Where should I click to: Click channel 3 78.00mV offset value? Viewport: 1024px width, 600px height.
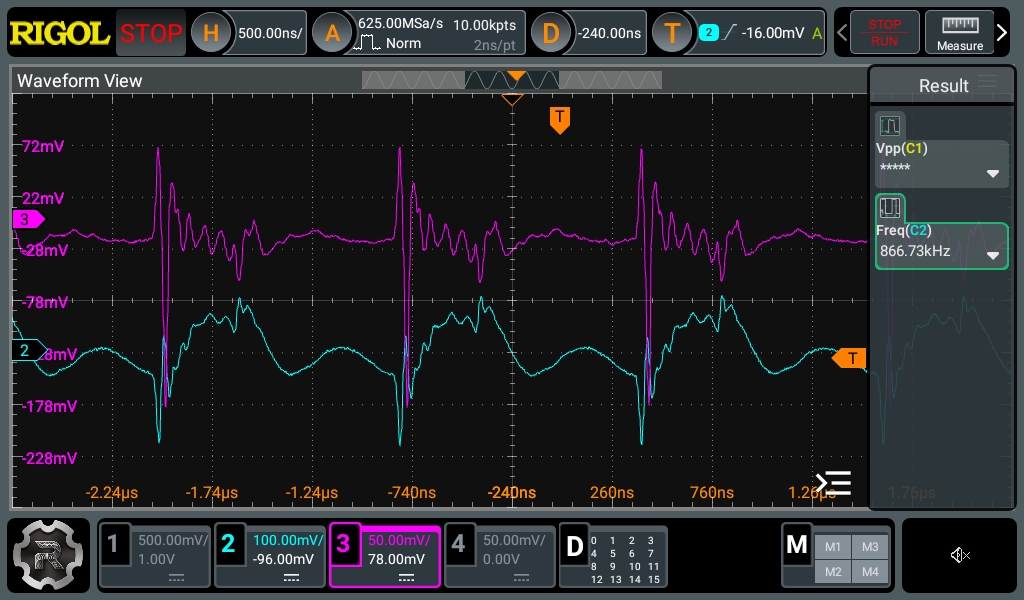tap(396, 559)
